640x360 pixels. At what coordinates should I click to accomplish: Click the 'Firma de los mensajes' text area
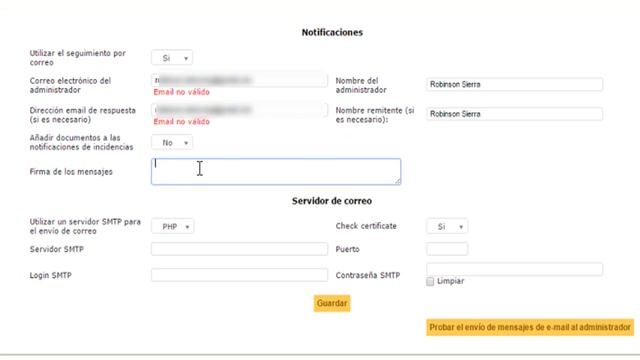click(x=276, y=171)
